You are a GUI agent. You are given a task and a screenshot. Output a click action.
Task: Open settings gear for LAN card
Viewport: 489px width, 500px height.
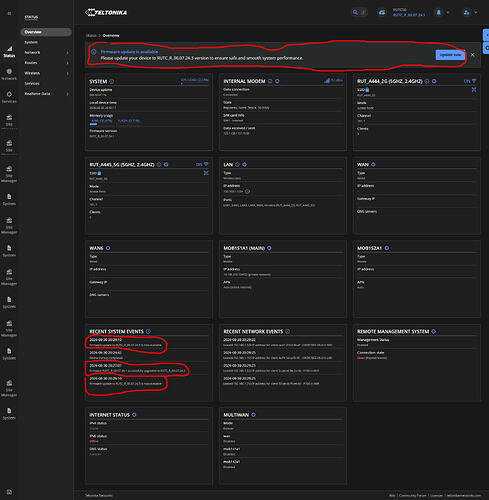(244, 164)
